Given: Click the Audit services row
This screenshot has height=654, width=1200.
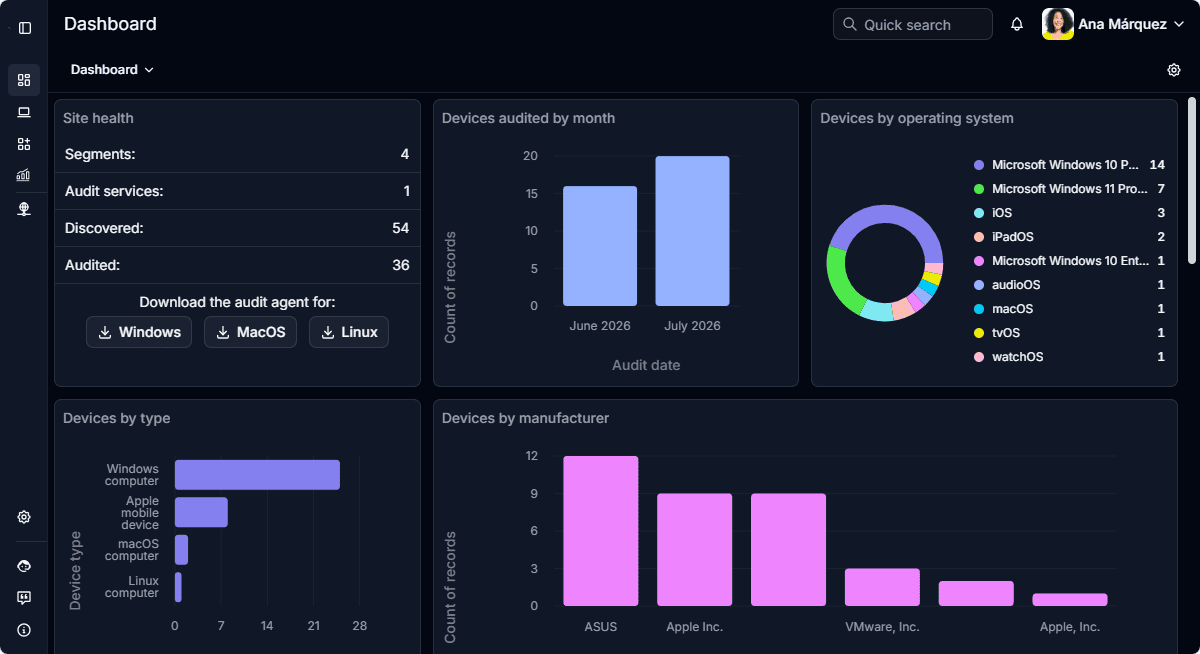Looking at the screenshot, I should (x=237, y=191).
